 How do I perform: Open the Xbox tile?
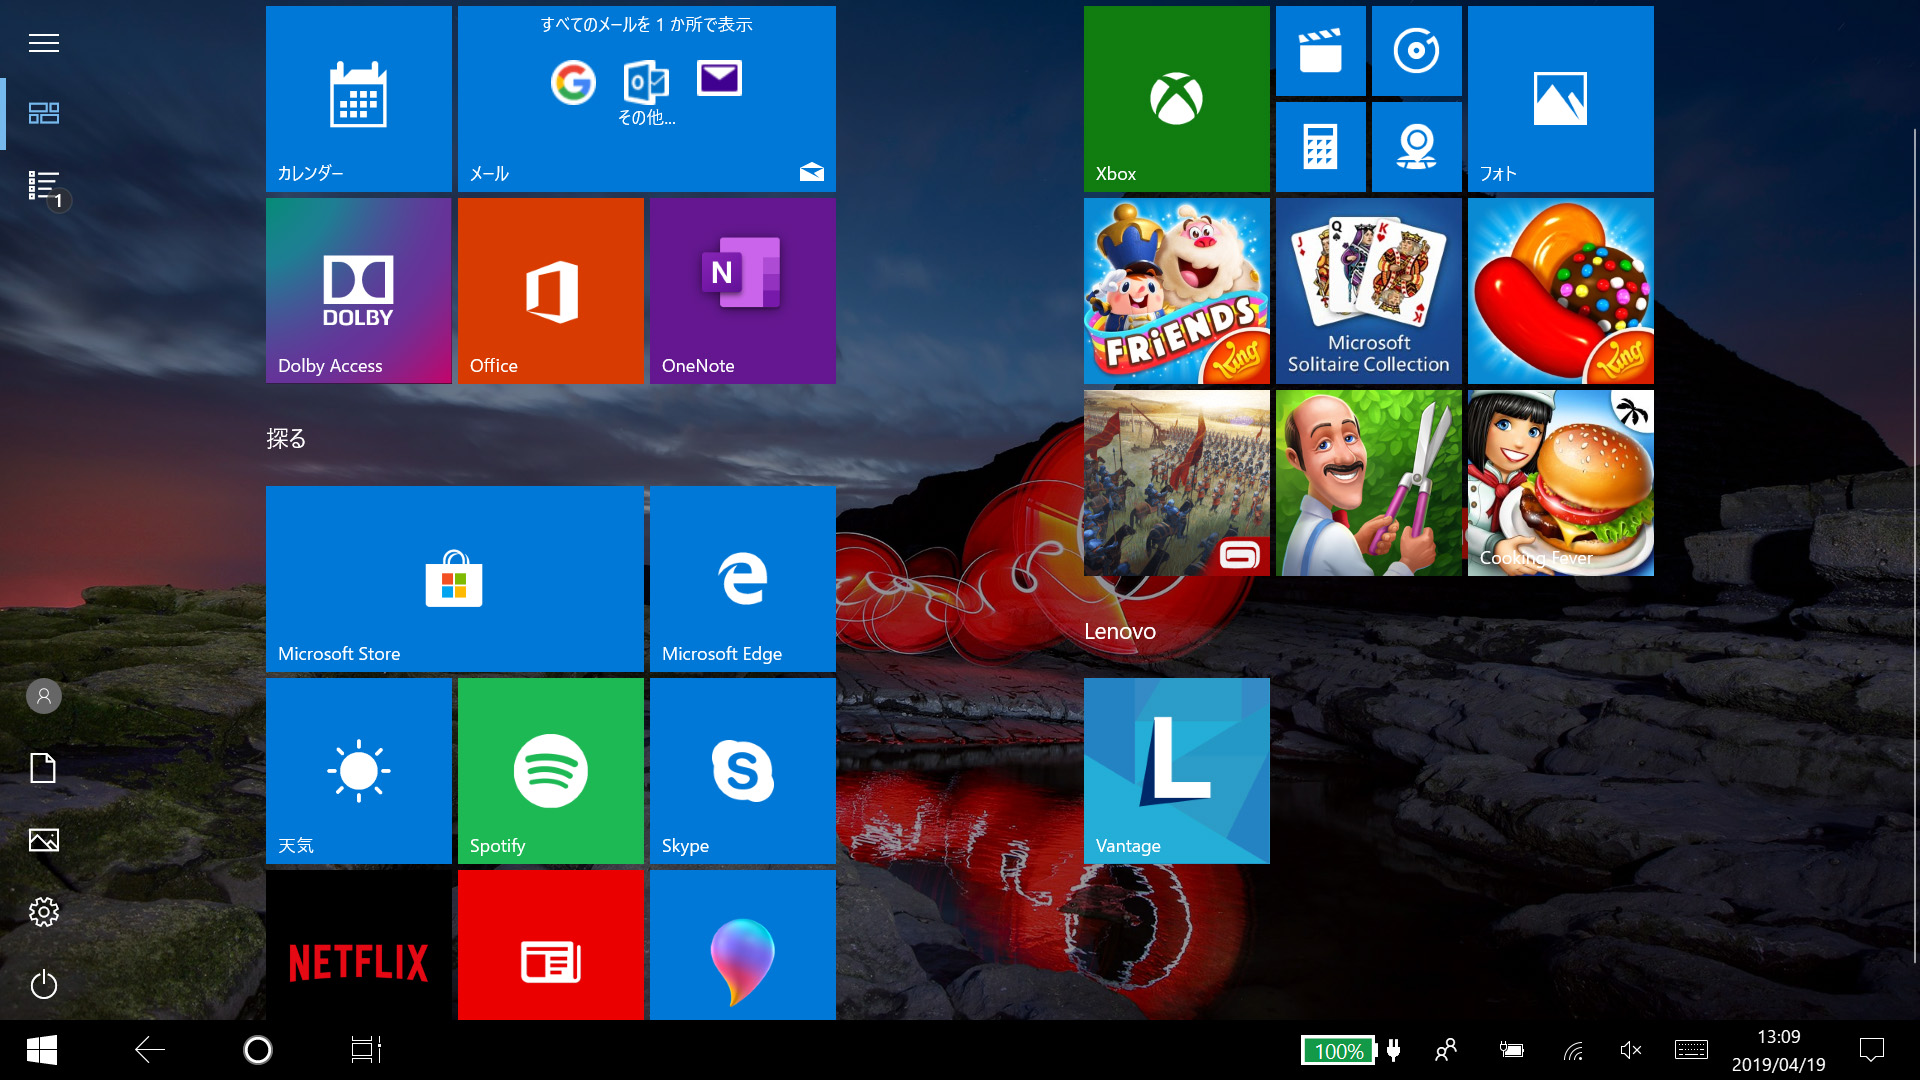1176,98
